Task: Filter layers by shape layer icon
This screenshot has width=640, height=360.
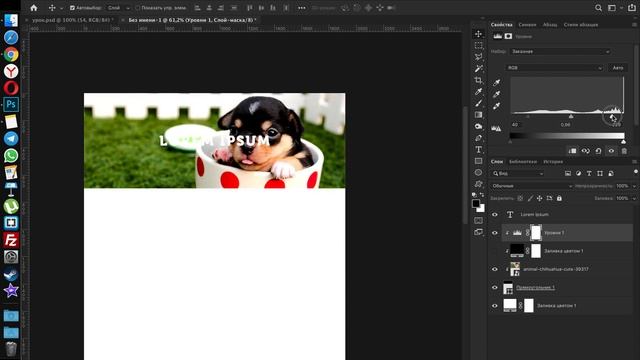Action: 600,173
